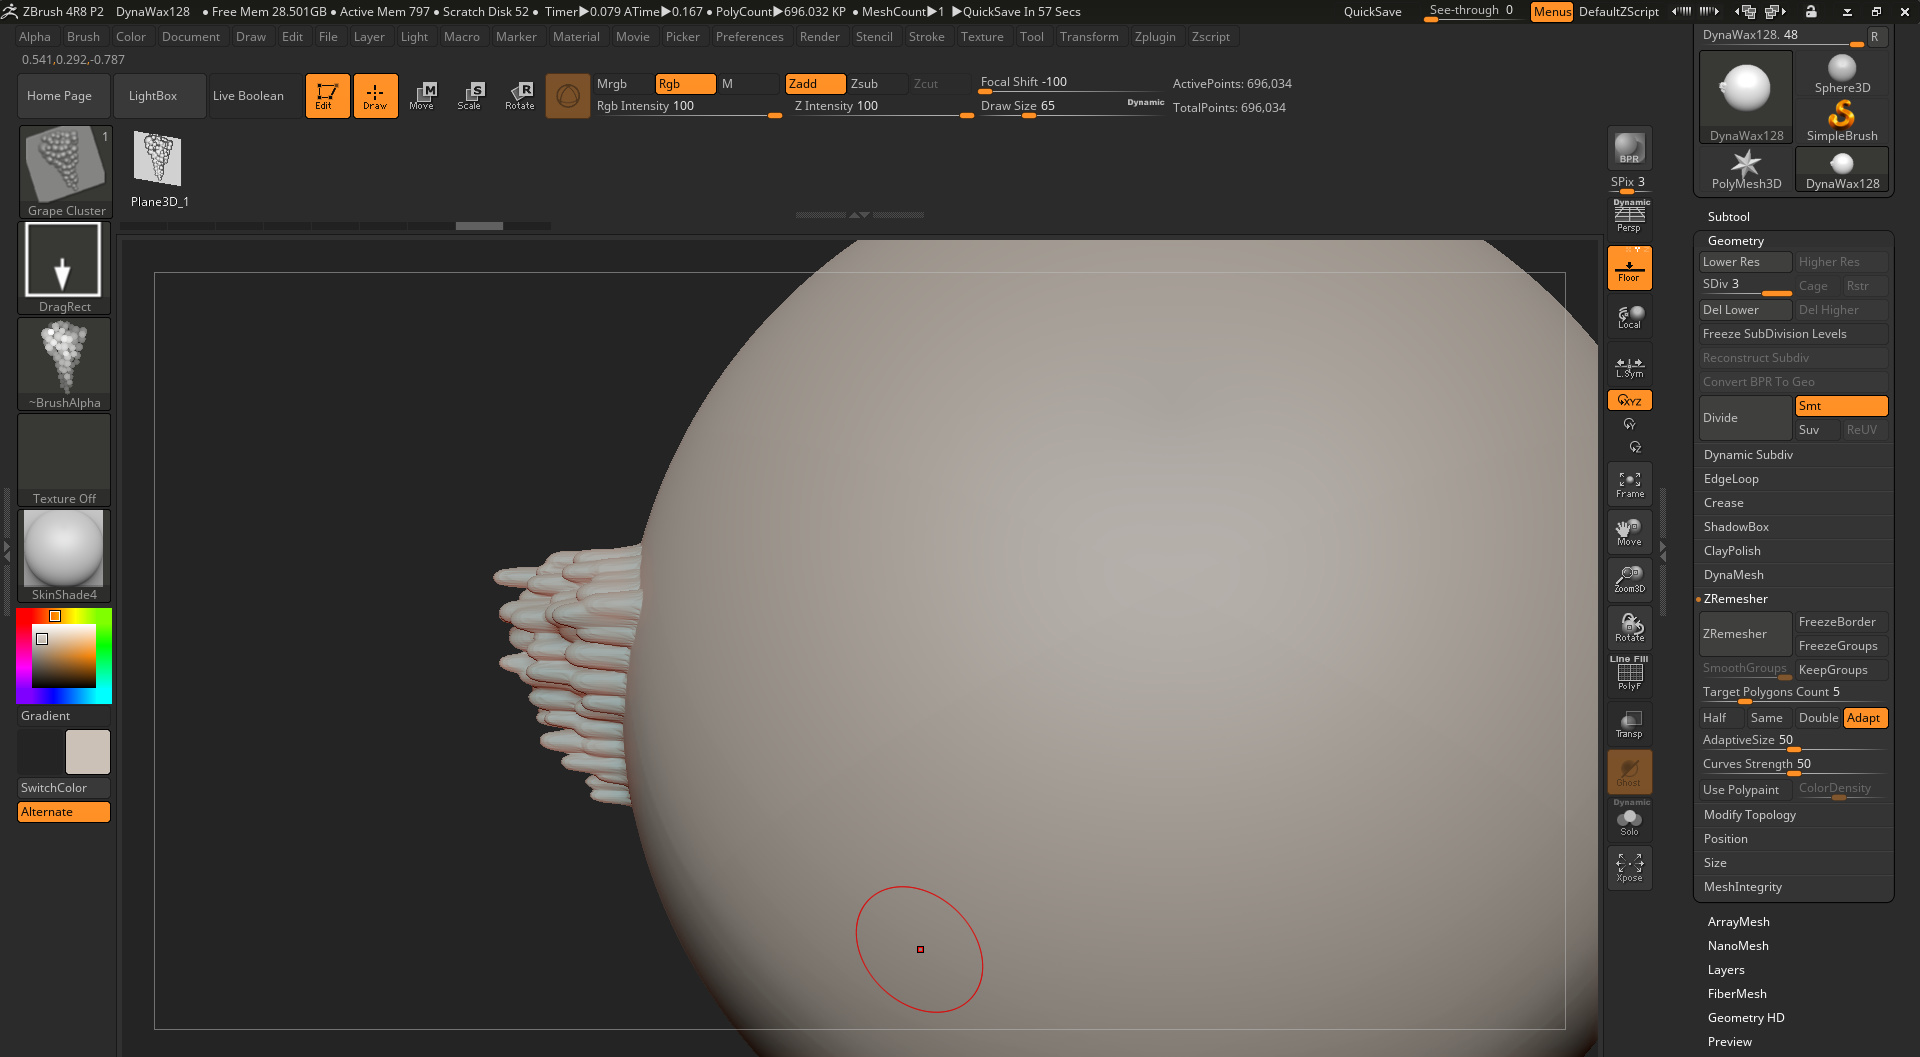This screenshot has width=1920, height=1057.
Task: Select the PolyMesh3D tool thumbnail
Action: 1746,170
